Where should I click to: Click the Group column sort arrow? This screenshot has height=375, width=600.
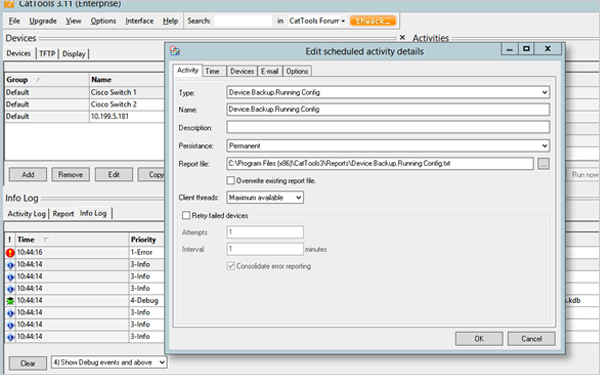point(38,80)
